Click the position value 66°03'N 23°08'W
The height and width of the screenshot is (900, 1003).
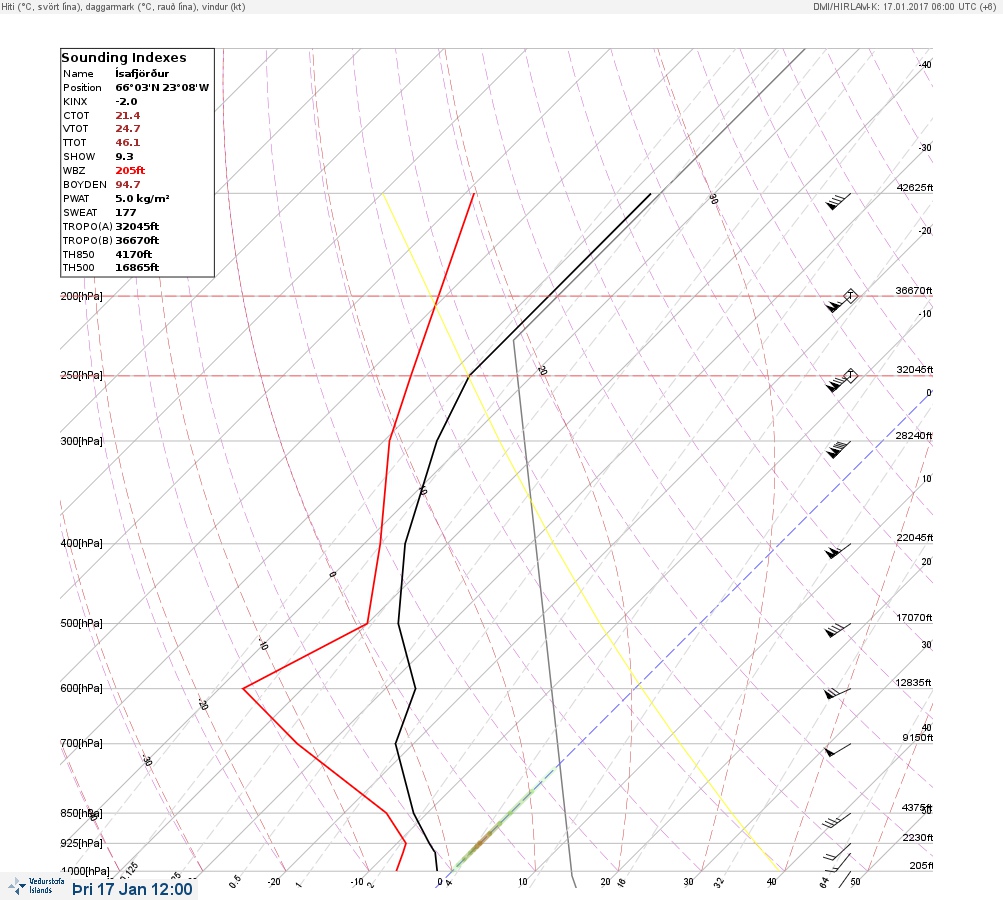tap(162, 88)
